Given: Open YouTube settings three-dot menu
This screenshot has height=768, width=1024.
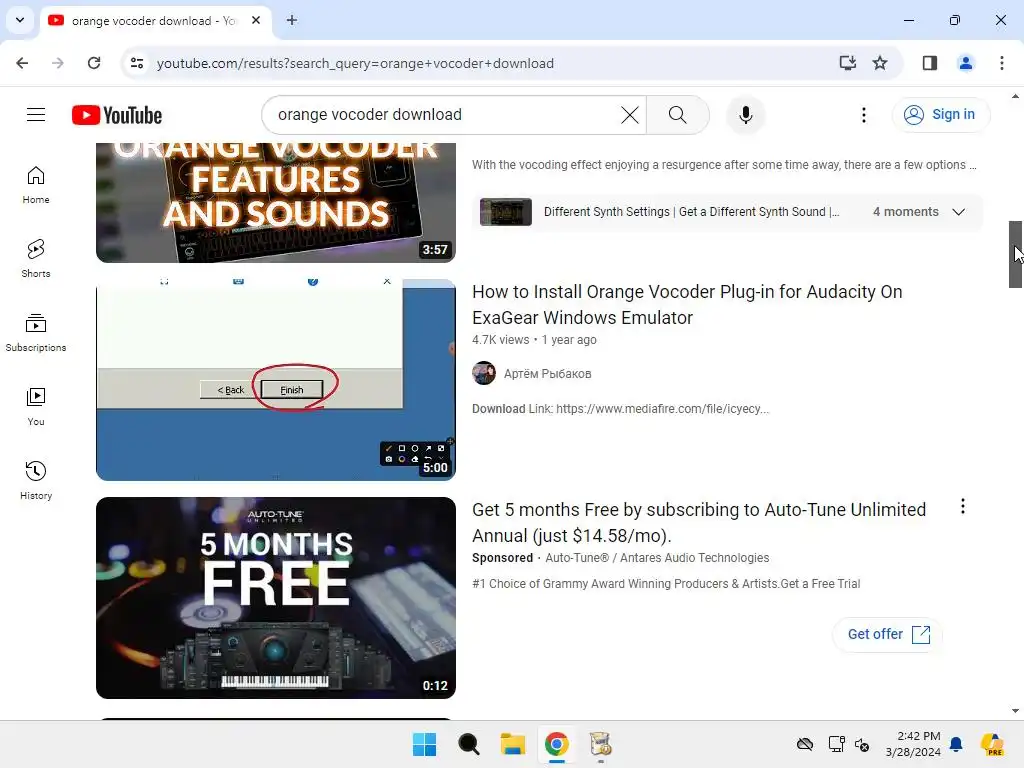Looking at the screenshot, I should click(x=863, y=115).
